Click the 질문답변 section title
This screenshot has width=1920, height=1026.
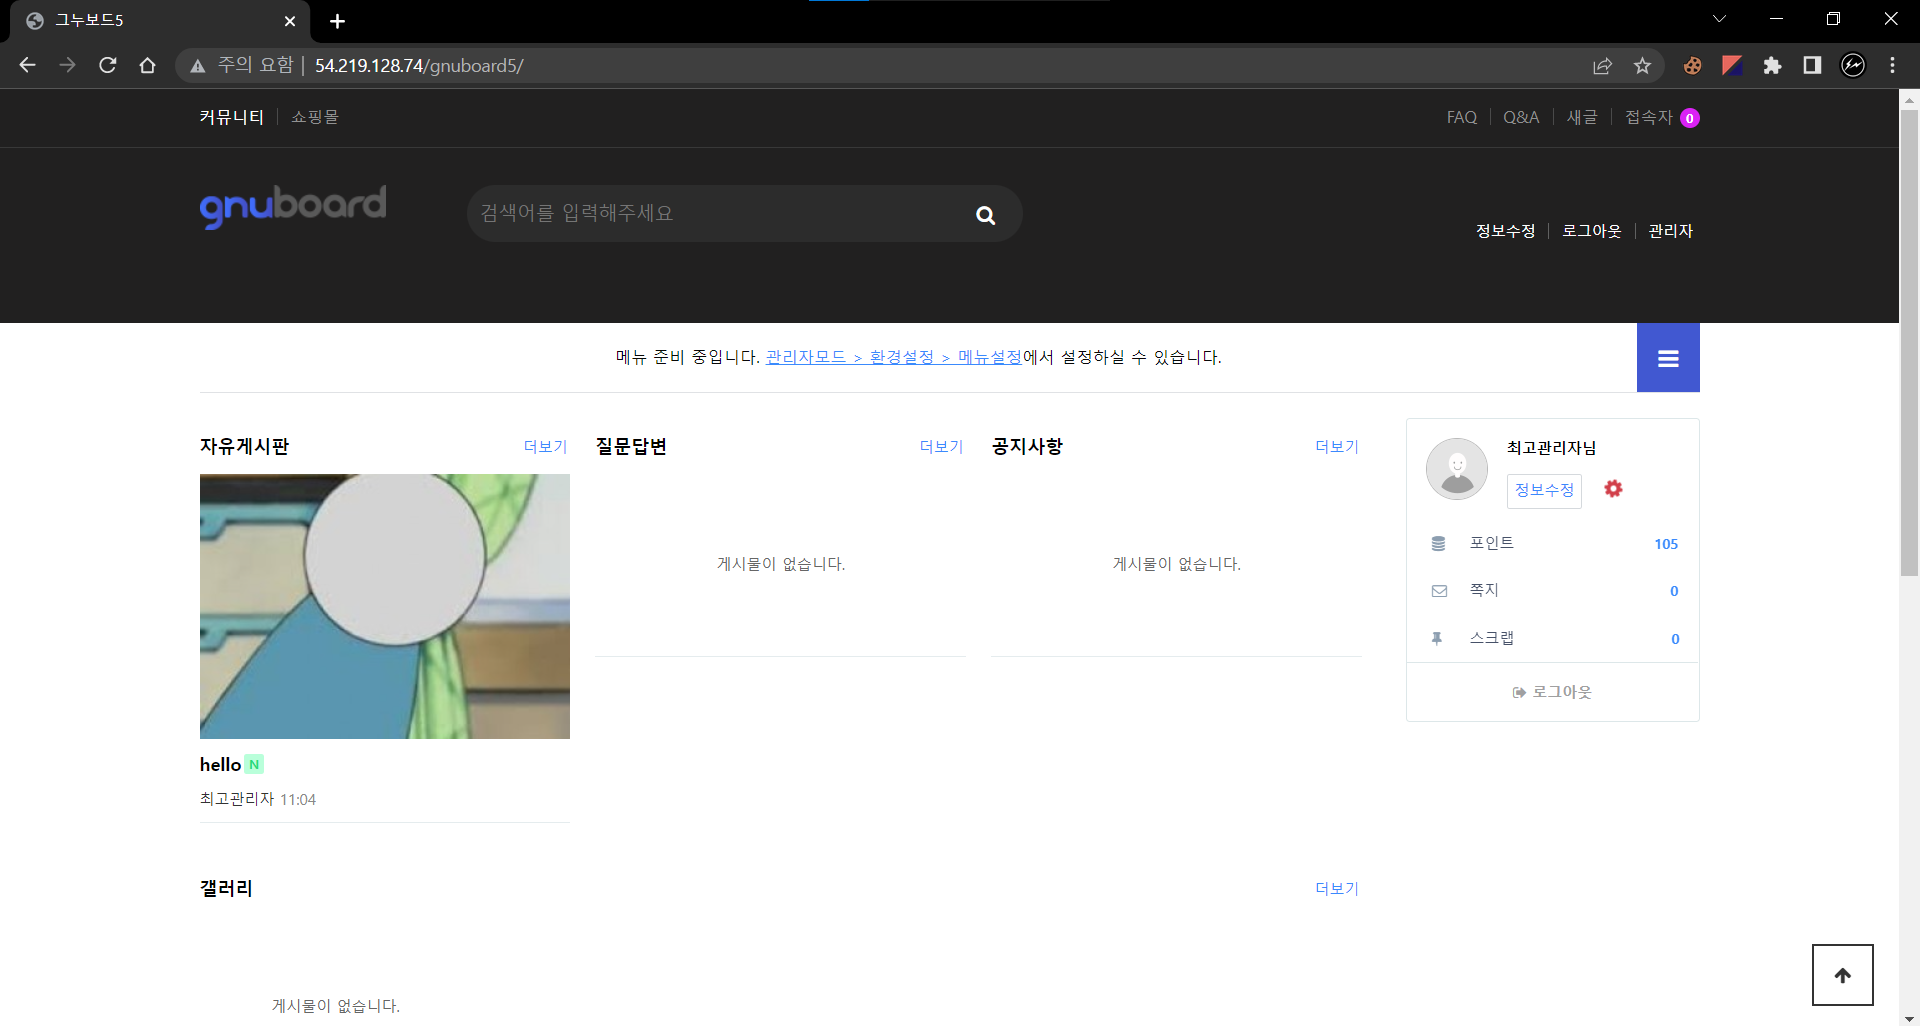(x=631, y=446)
